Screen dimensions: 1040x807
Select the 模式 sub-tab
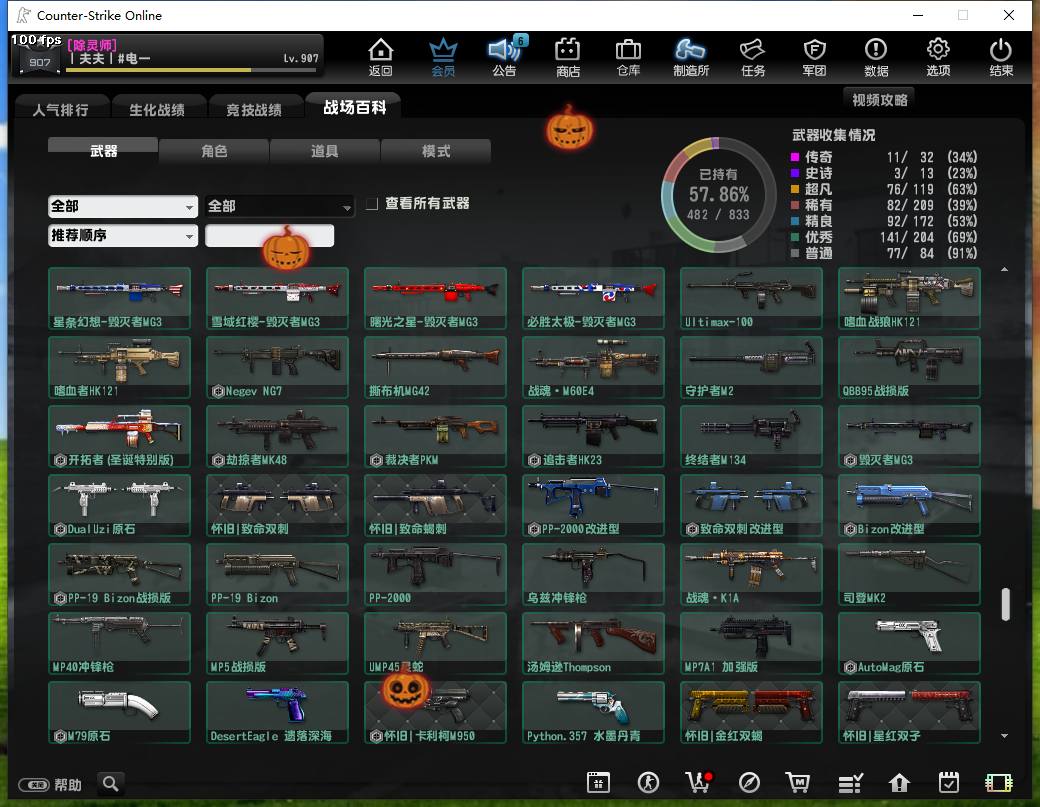pyautogui.click(x=436, y=151)
